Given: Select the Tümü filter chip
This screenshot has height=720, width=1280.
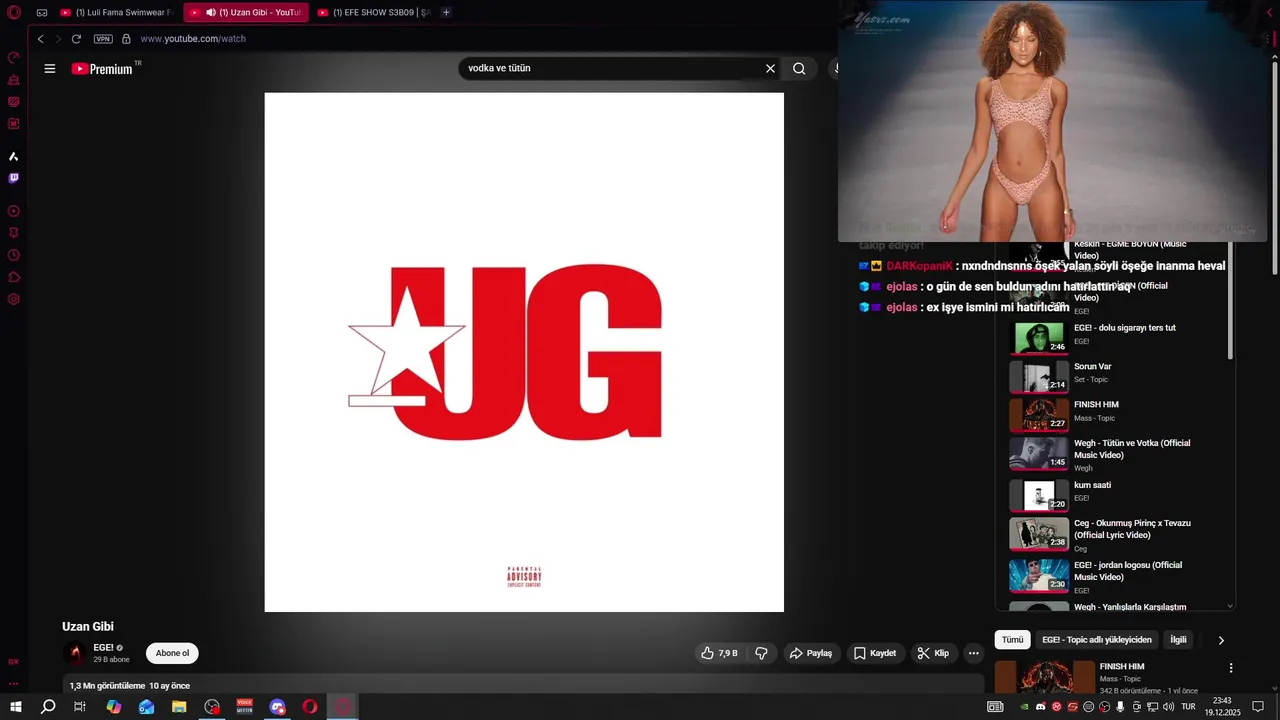Looking at the screenshot, I should pos(1013,640).
